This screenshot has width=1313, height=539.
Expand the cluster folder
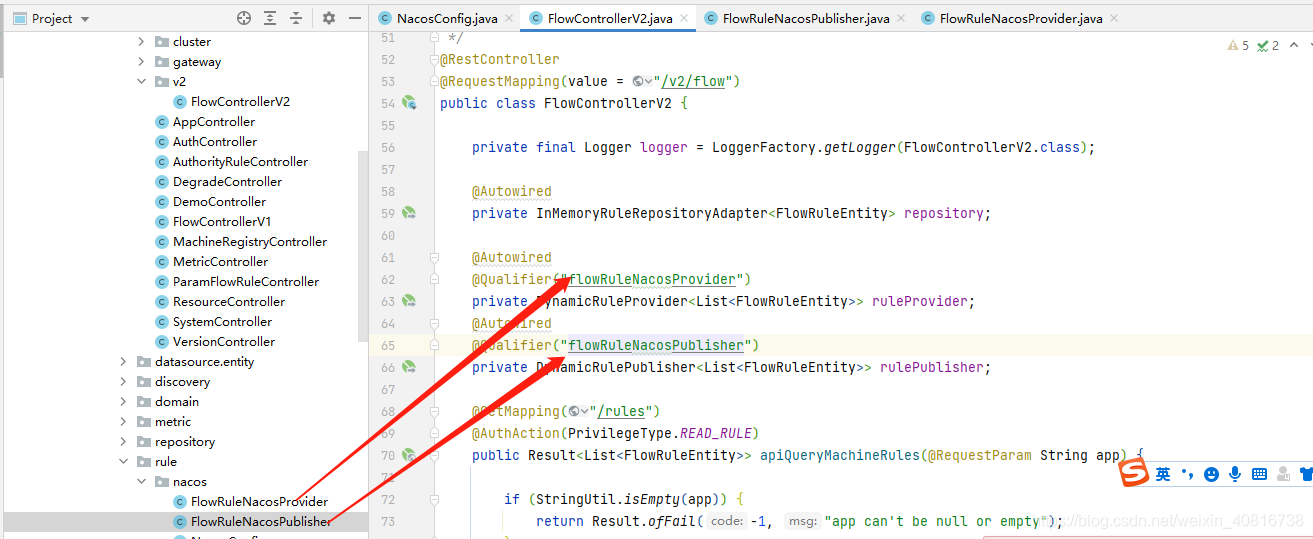tap(141, 41)
